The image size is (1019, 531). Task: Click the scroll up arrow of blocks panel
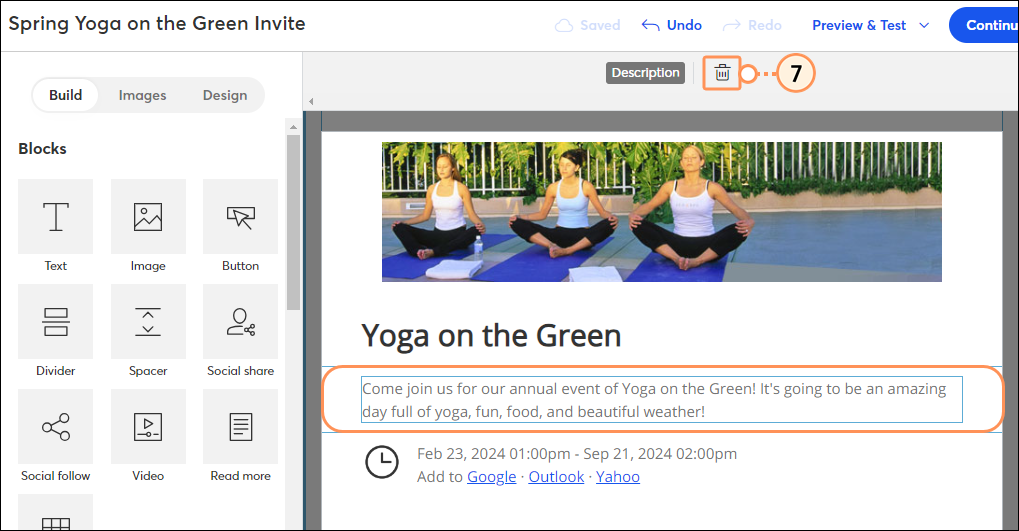(293, 127)
